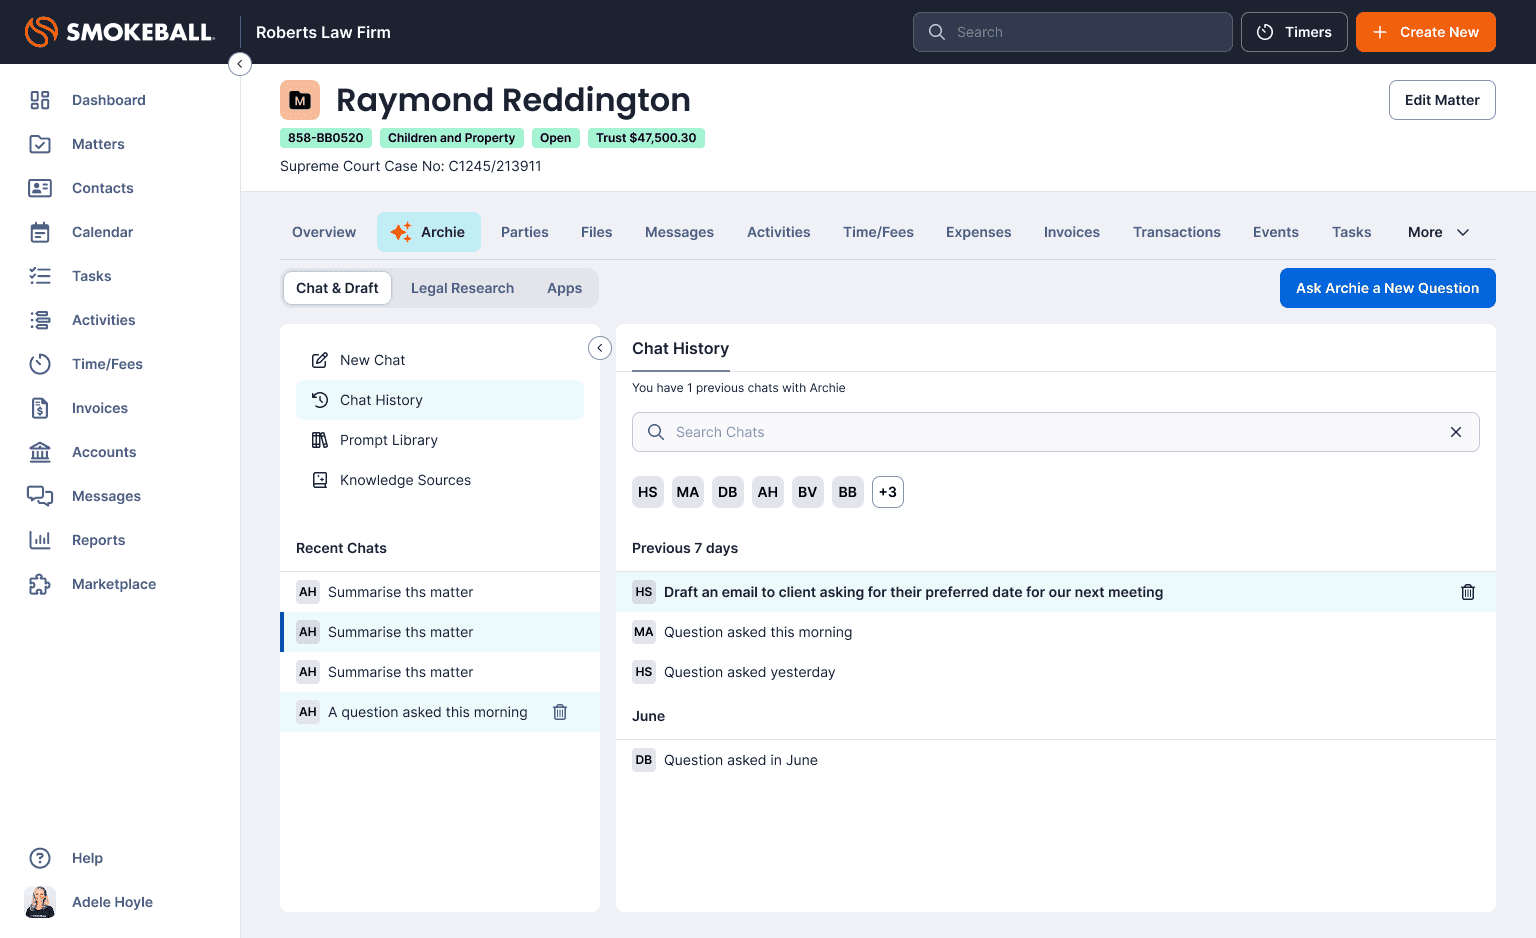The image size is (1536, 938).
Task: Click the Smokeball logo
Action: coord(119,32)
